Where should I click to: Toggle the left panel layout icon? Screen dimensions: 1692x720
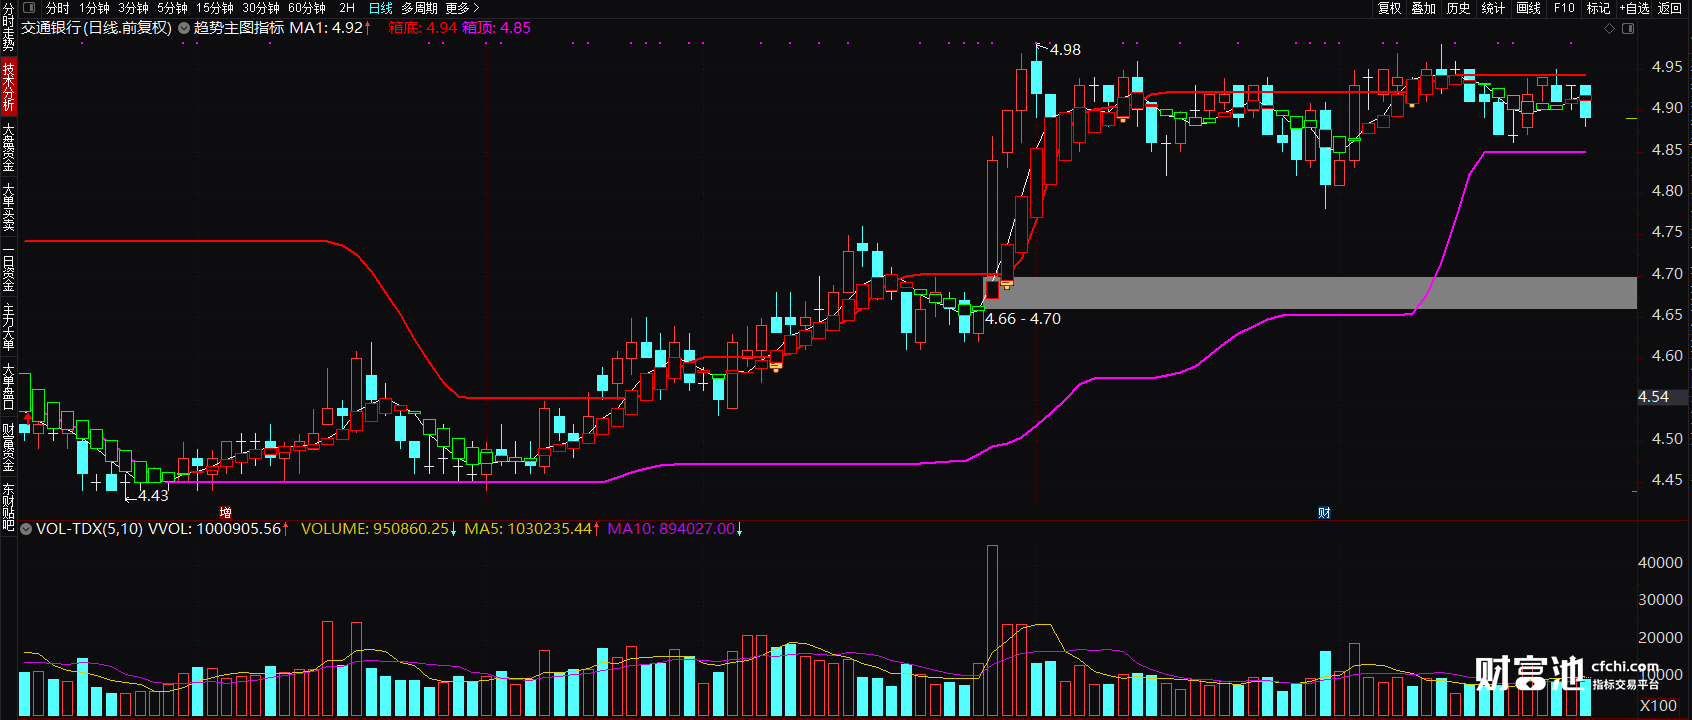click(29, 8)
